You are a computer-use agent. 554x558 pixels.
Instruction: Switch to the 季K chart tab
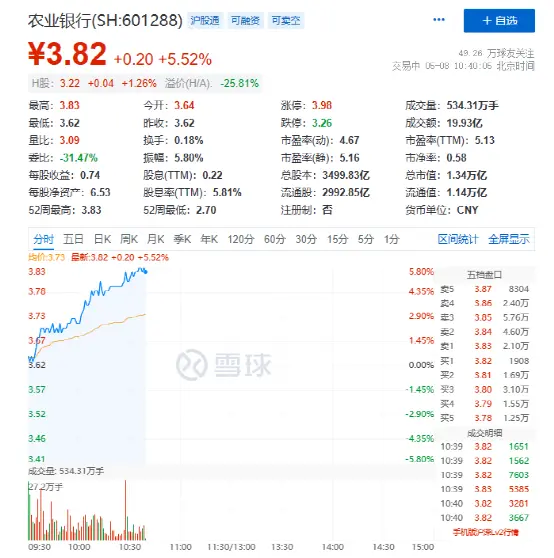coord(182,239)
